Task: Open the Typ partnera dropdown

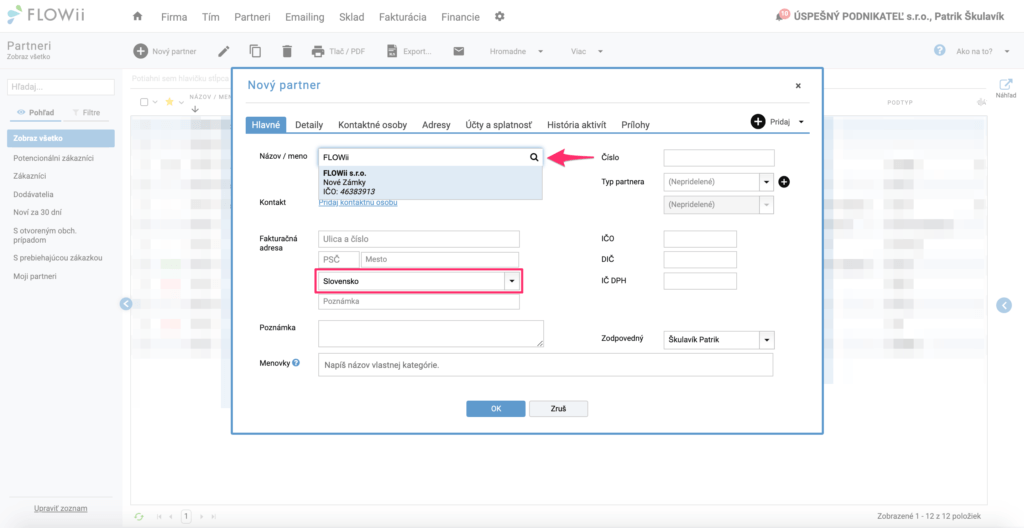Action: point(766,182)
